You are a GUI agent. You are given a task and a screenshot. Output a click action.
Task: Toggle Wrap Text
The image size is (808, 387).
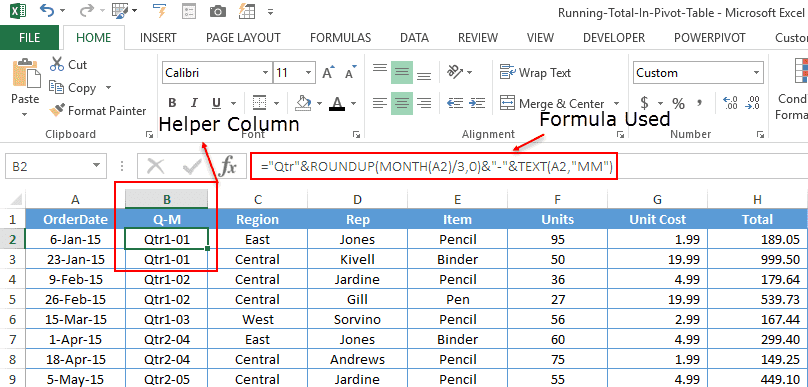(535, 73)
